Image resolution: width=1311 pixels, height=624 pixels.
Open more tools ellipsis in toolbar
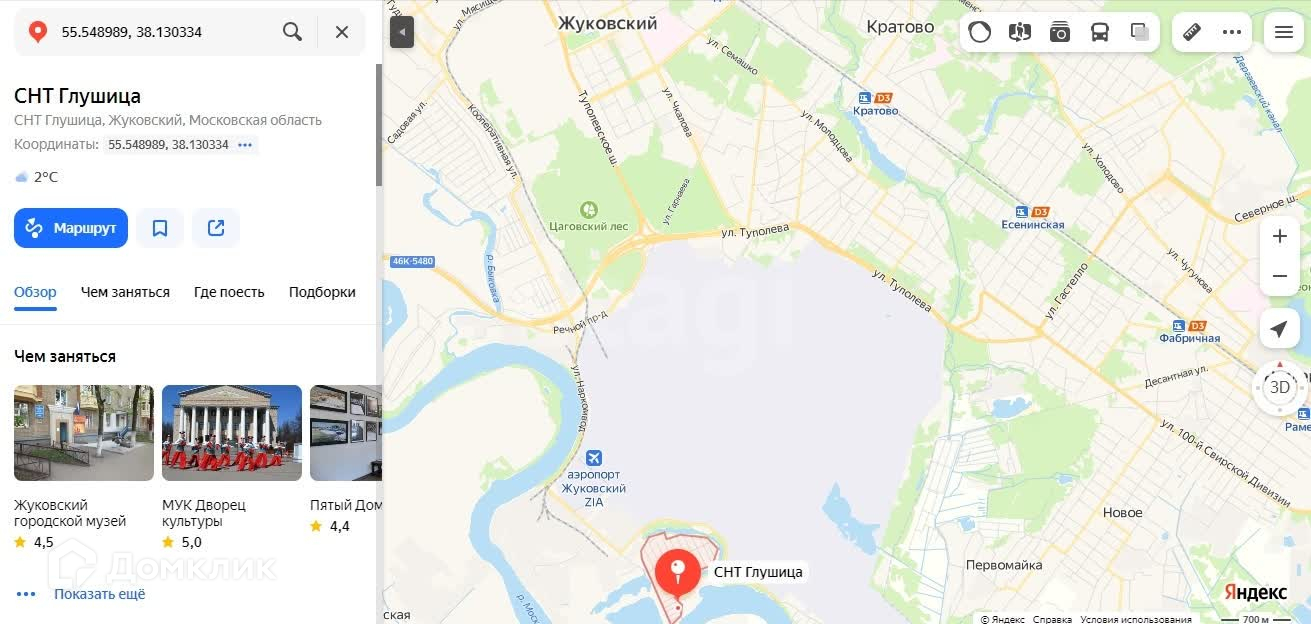(x=1232, y=32)
